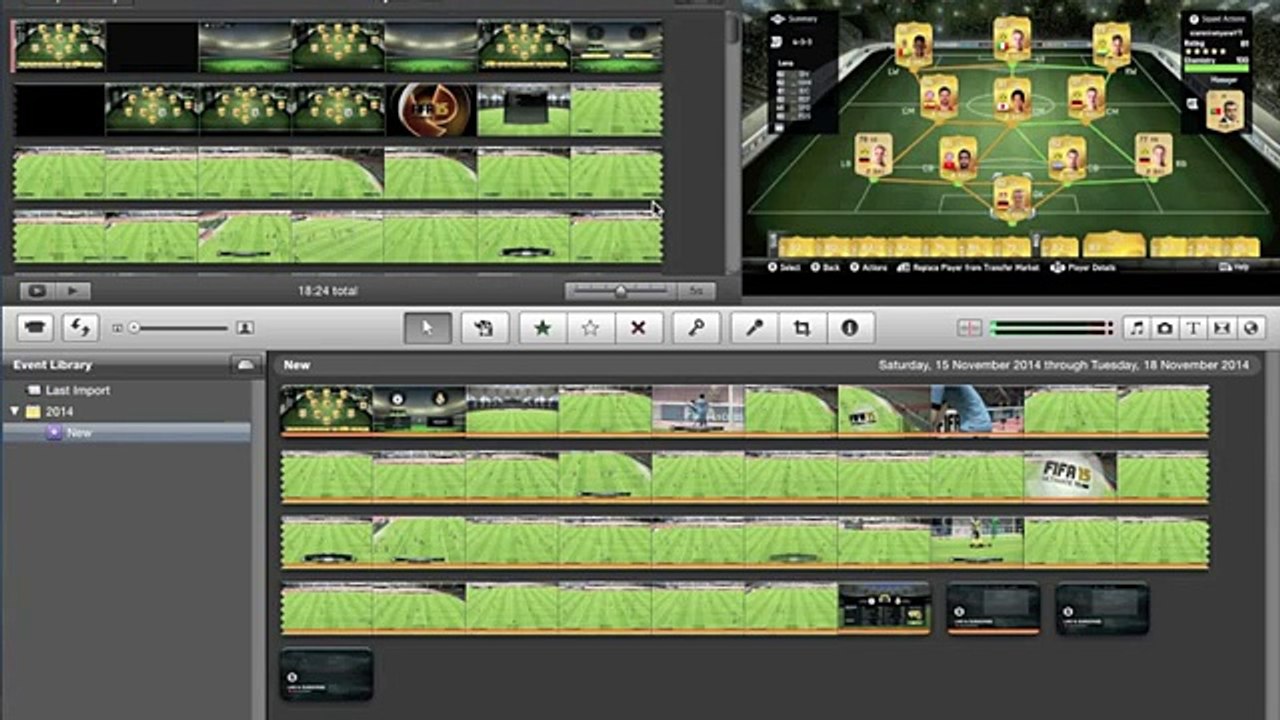
Task: Swap the Events and Projects panes
Action: (79, 328)
